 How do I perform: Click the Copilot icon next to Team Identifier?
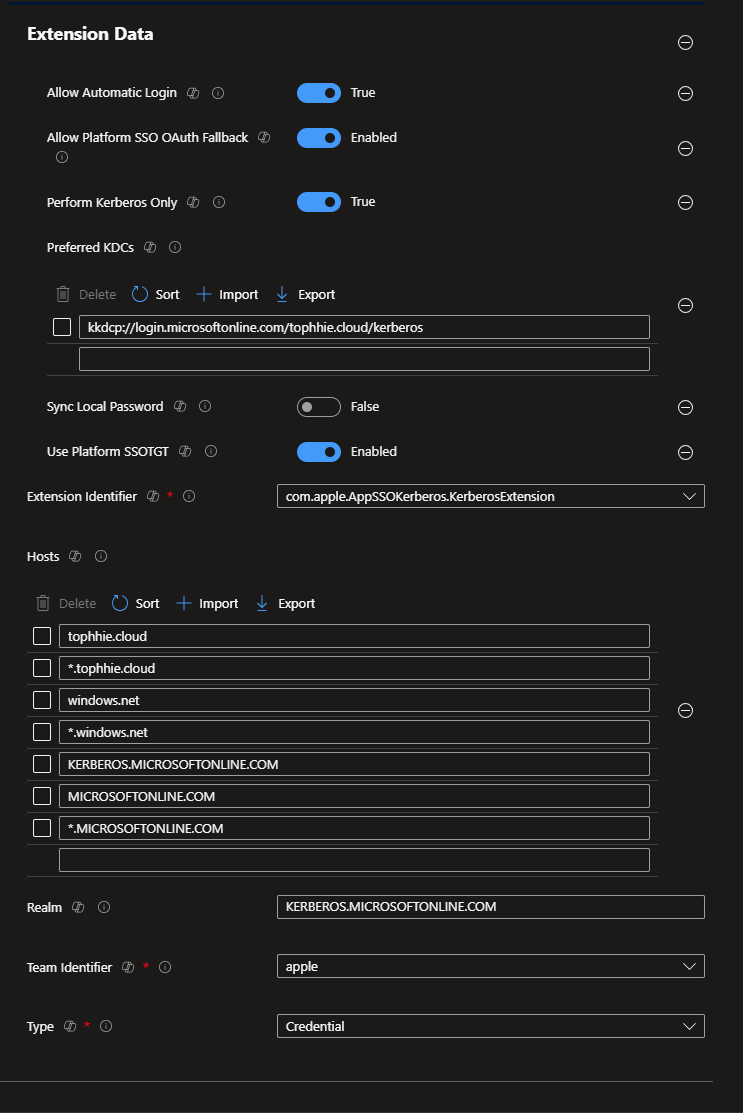pos(127,967)
